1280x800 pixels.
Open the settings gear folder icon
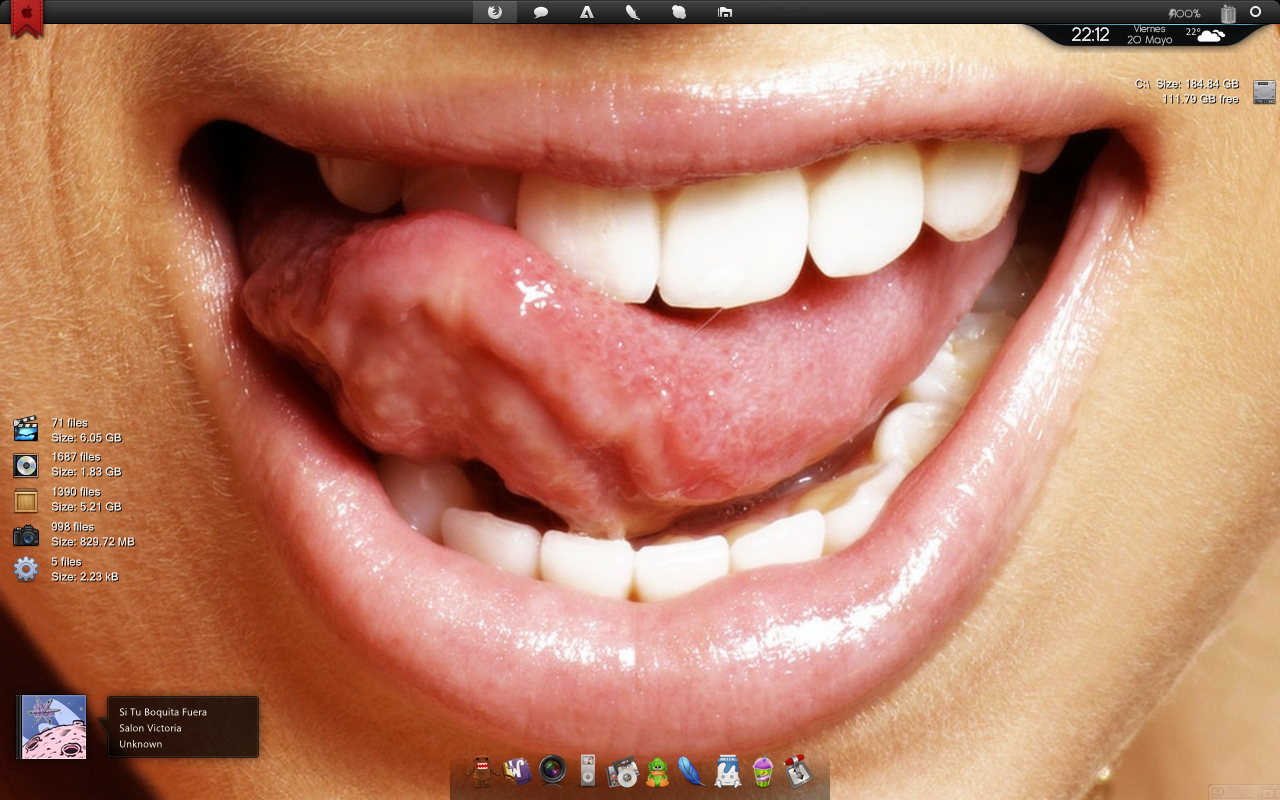[x=26, y=570]
